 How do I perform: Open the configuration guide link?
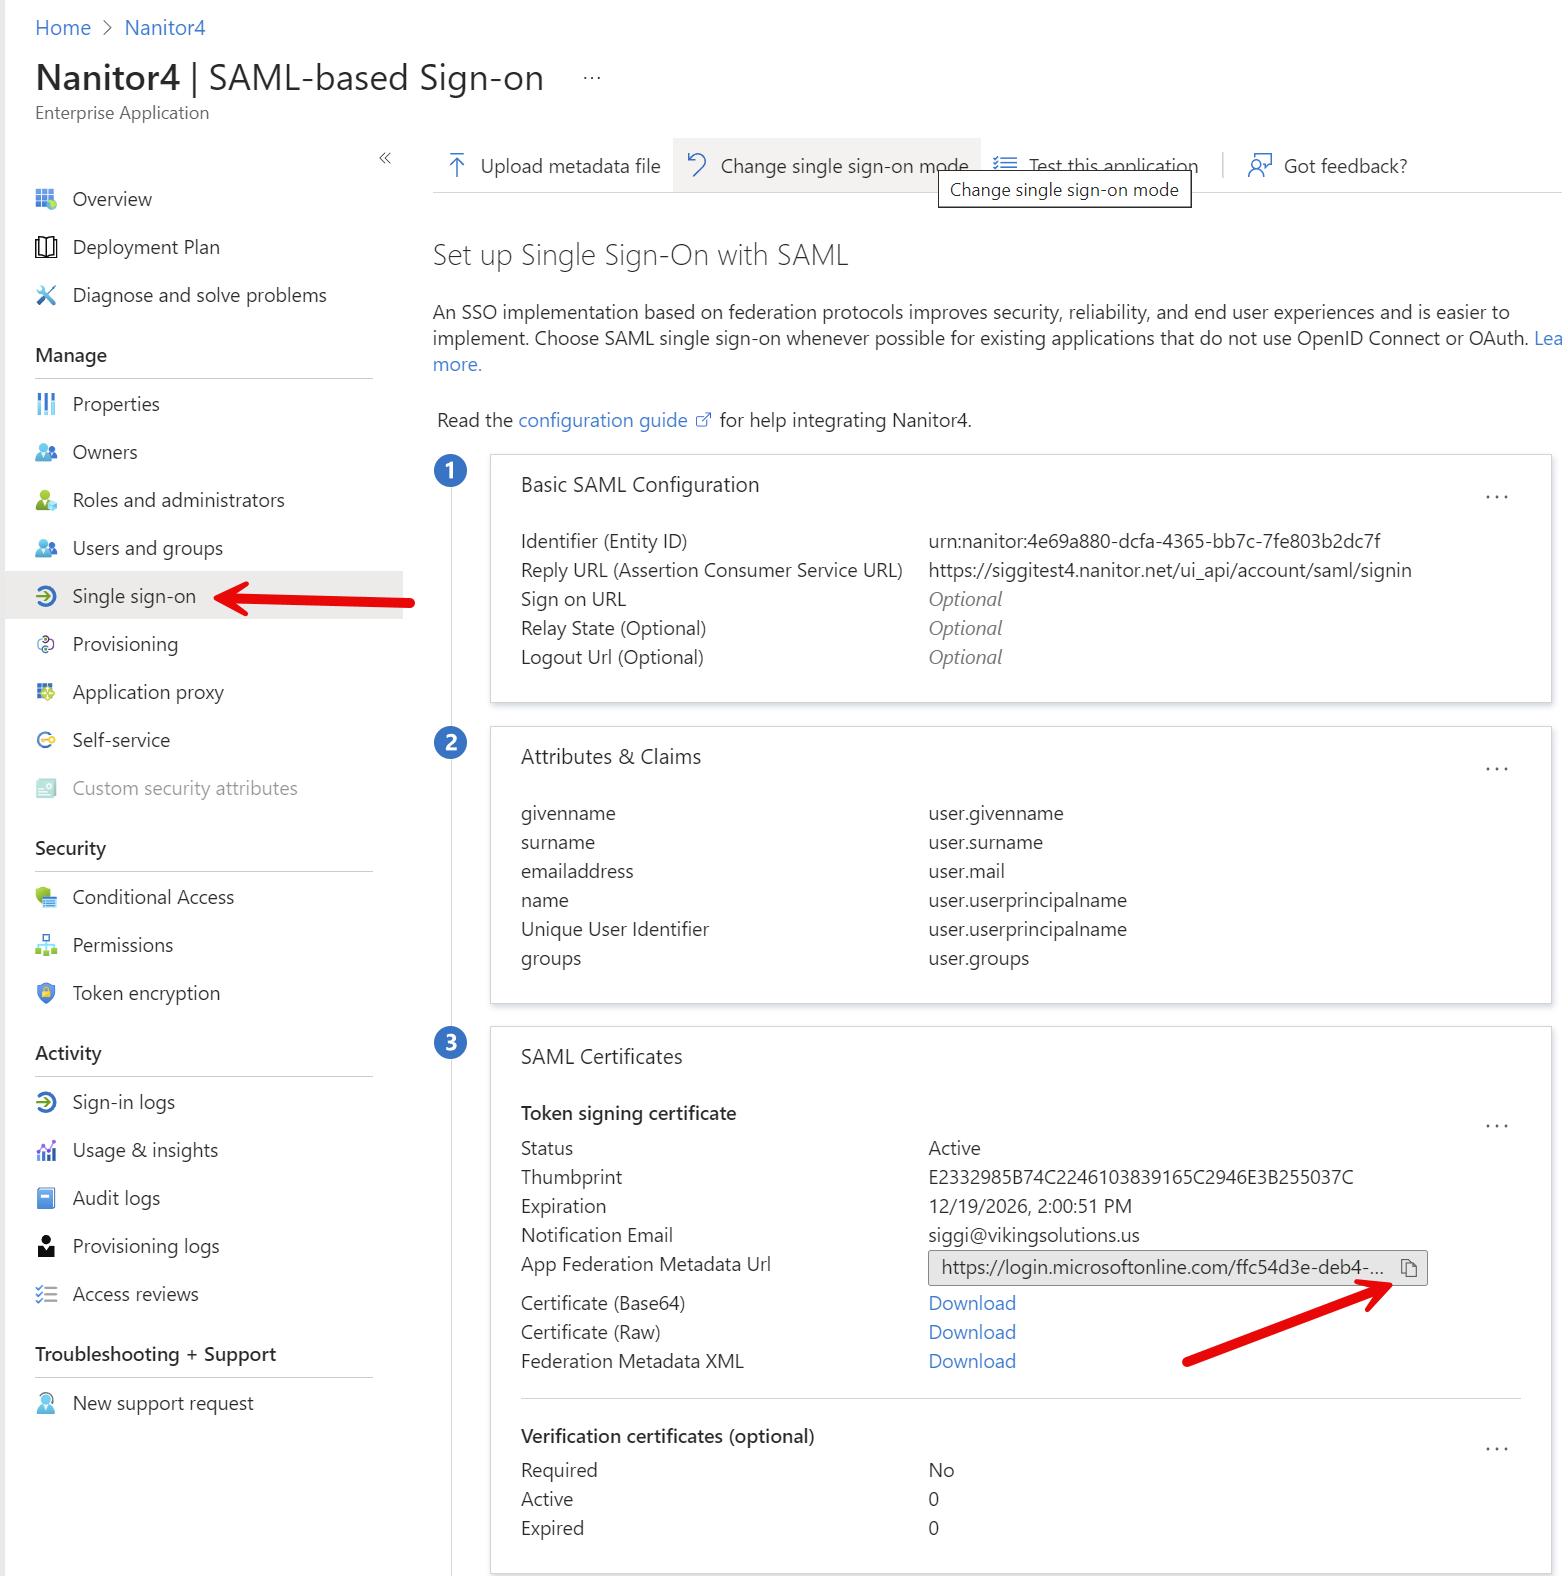coord(602,420)
